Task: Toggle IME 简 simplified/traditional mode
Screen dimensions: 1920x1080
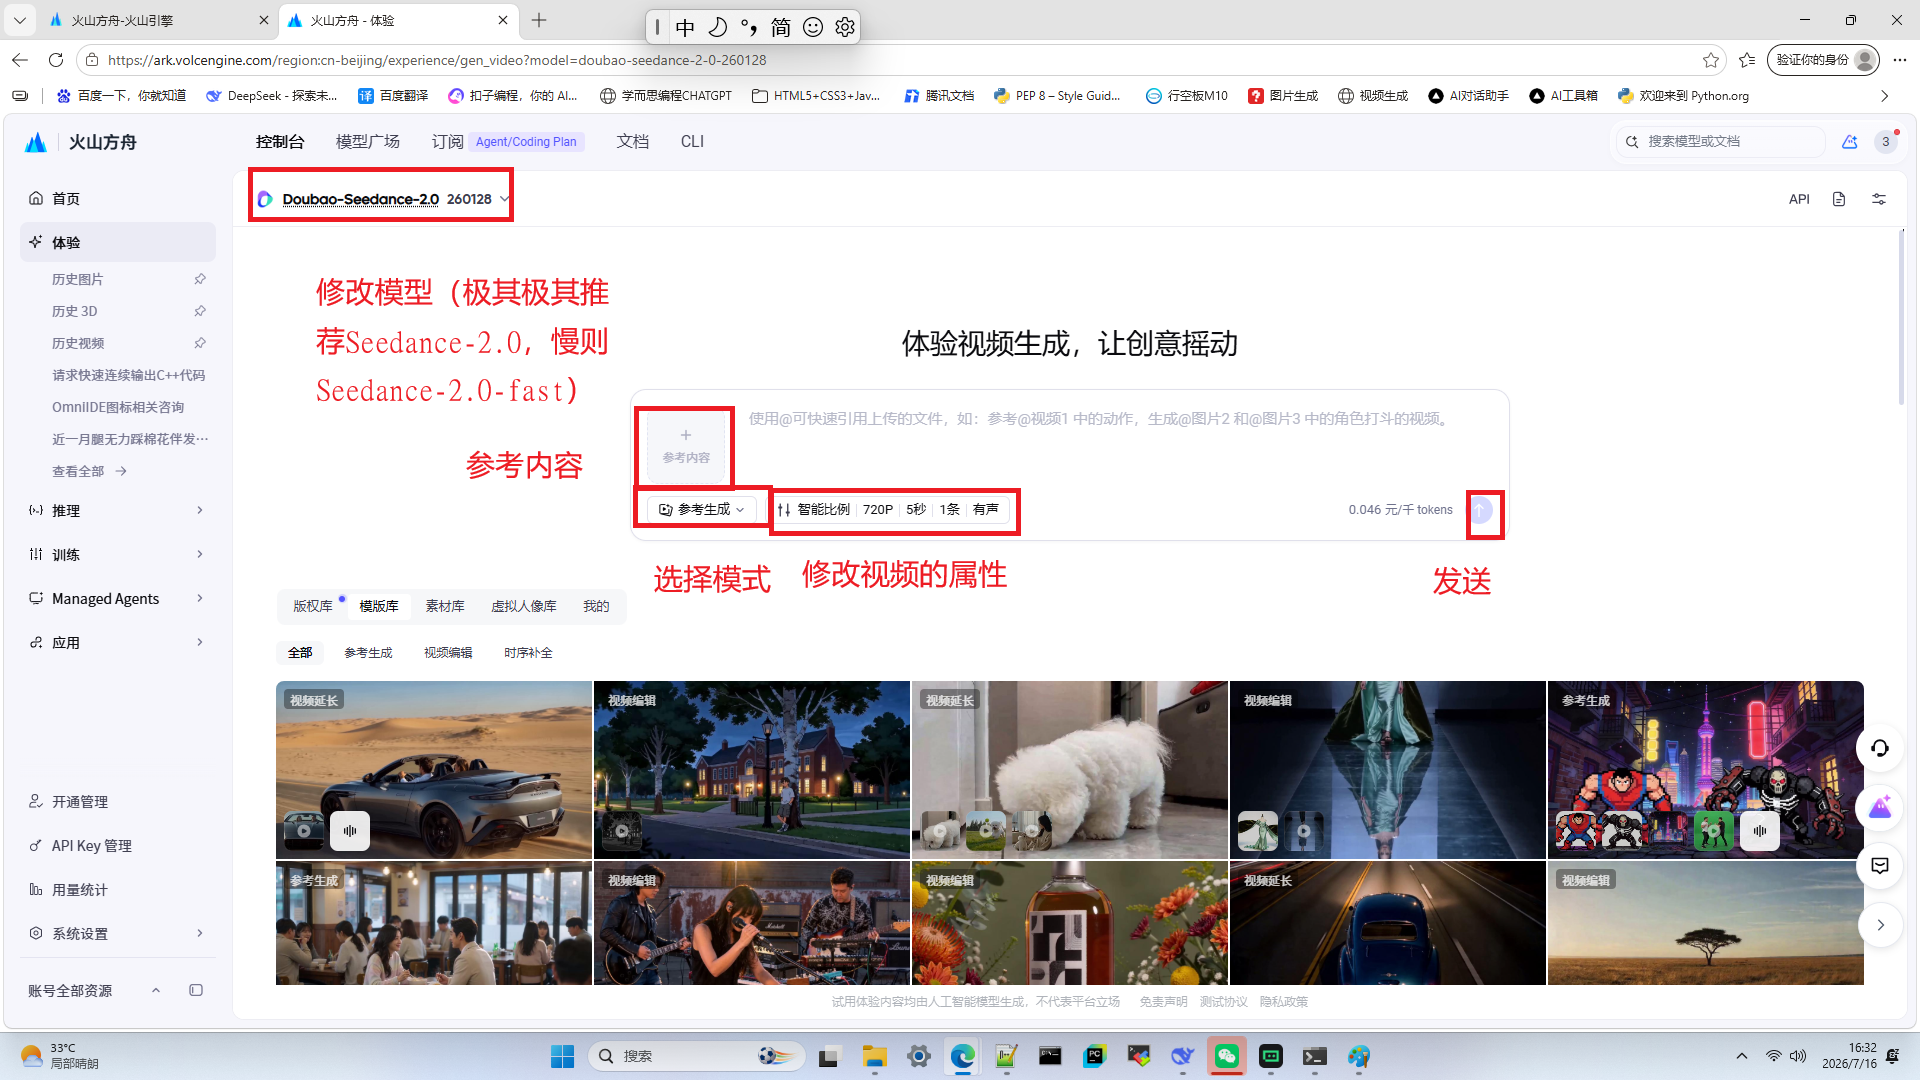Action: pyautogui.click(x=781, y=27)
